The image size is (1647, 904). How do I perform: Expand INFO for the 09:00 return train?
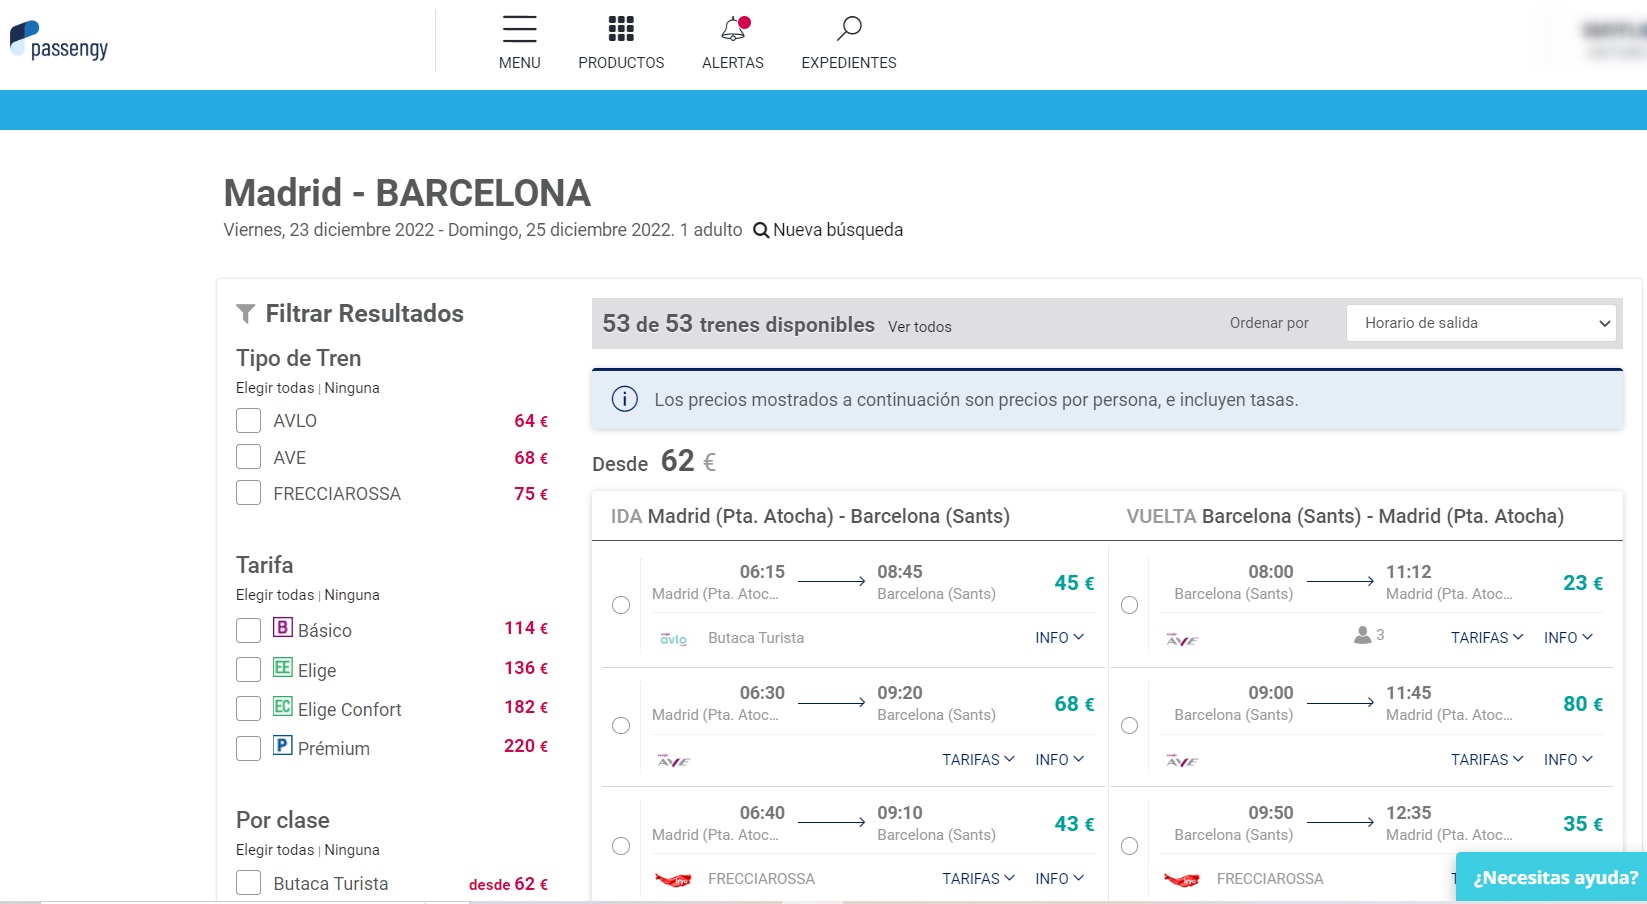pos(1567,760)
